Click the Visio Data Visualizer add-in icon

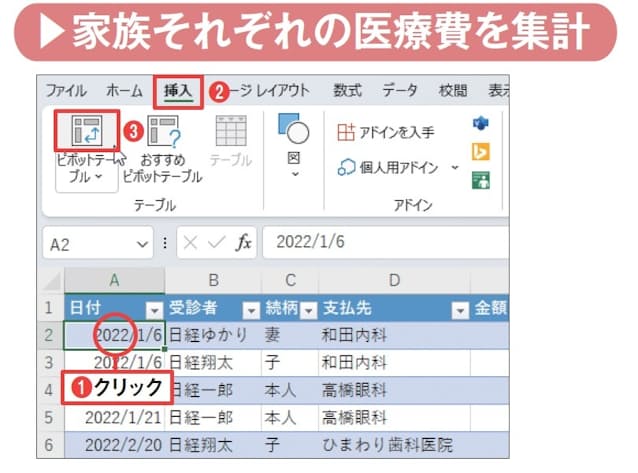(x=481, y=123)
